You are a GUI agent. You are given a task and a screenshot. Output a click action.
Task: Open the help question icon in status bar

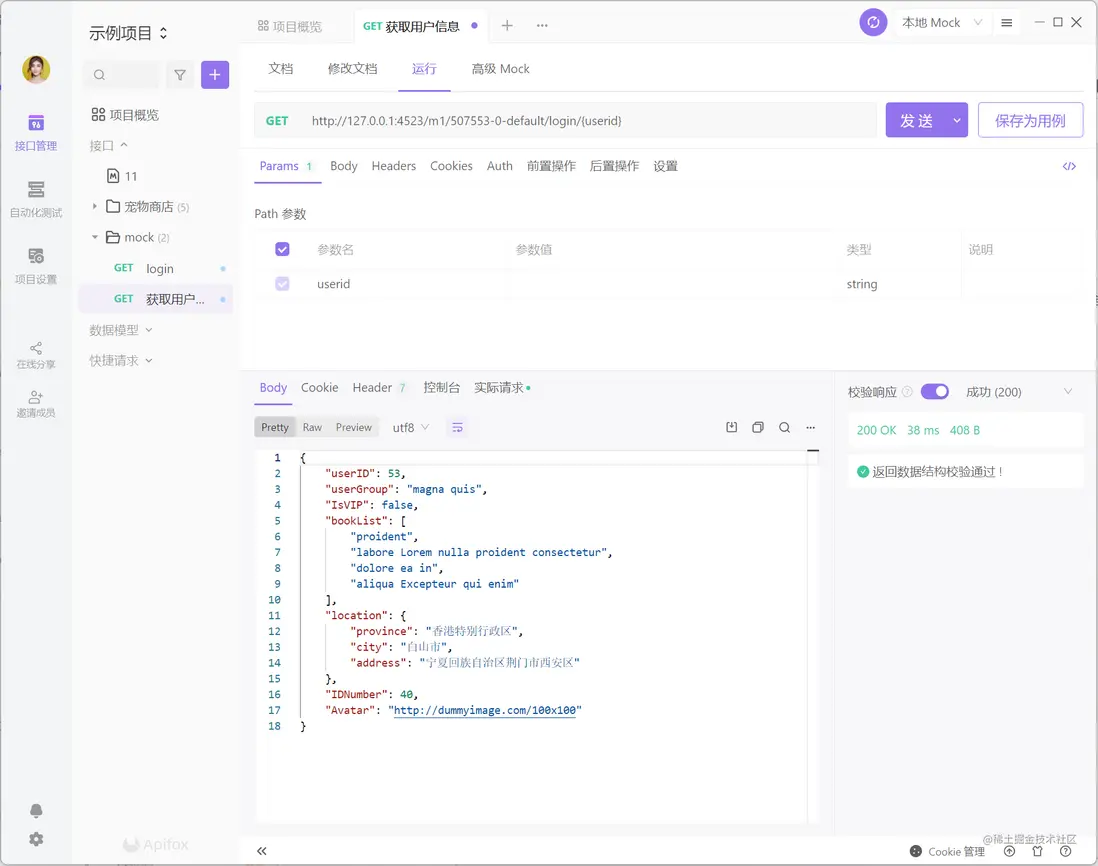[x=1065, y=851]
